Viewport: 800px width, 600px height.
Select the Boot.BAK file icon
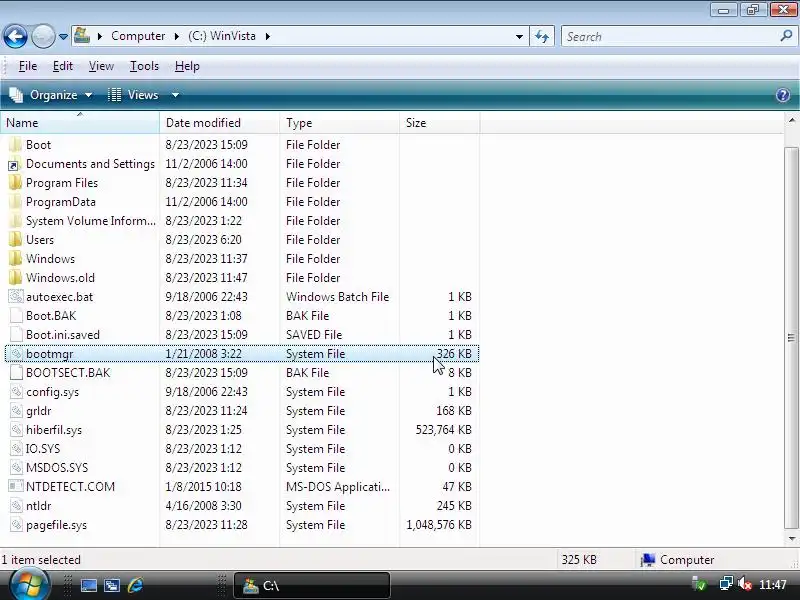point(16,315)
